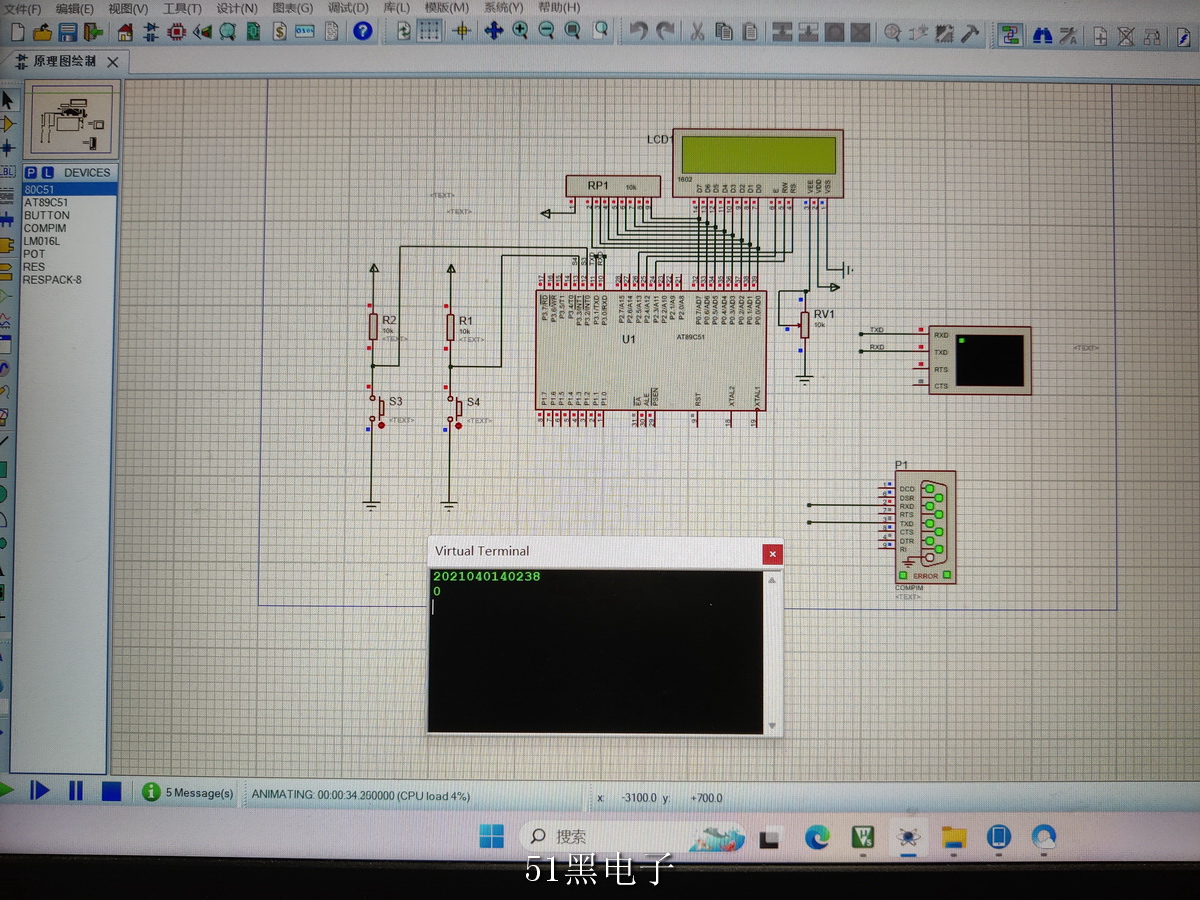Select RESPACK-8 in the devices list

pyautogui.click(x=70, y=280)
